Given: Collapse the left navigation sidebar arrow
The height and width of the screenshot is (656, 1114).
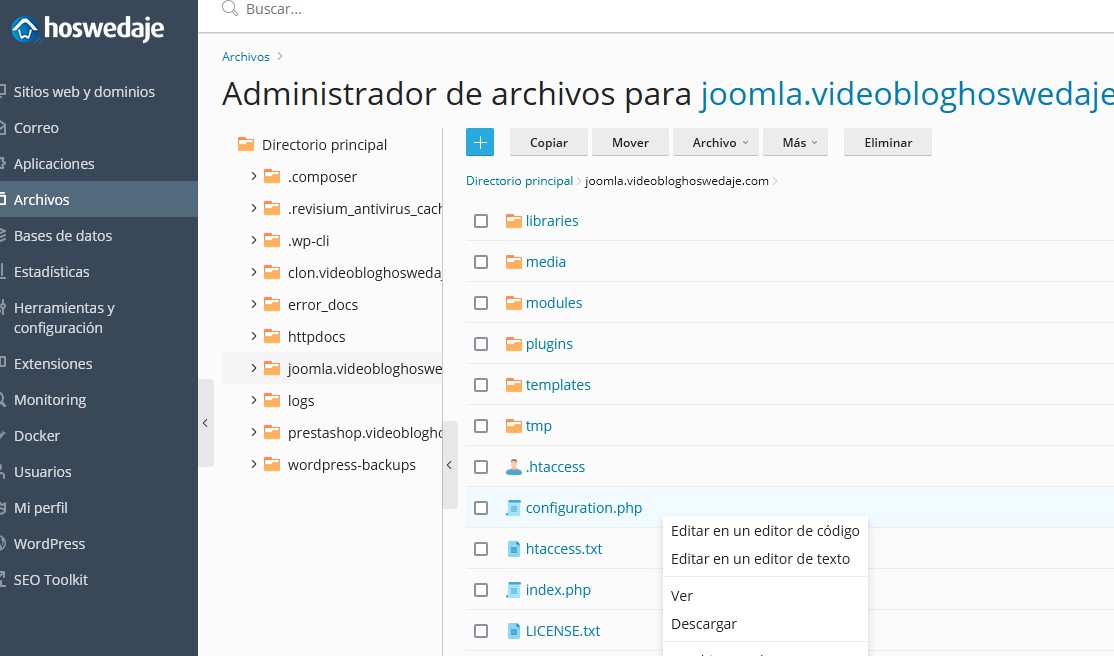Looking at the screenshot, I should (205, 423).
